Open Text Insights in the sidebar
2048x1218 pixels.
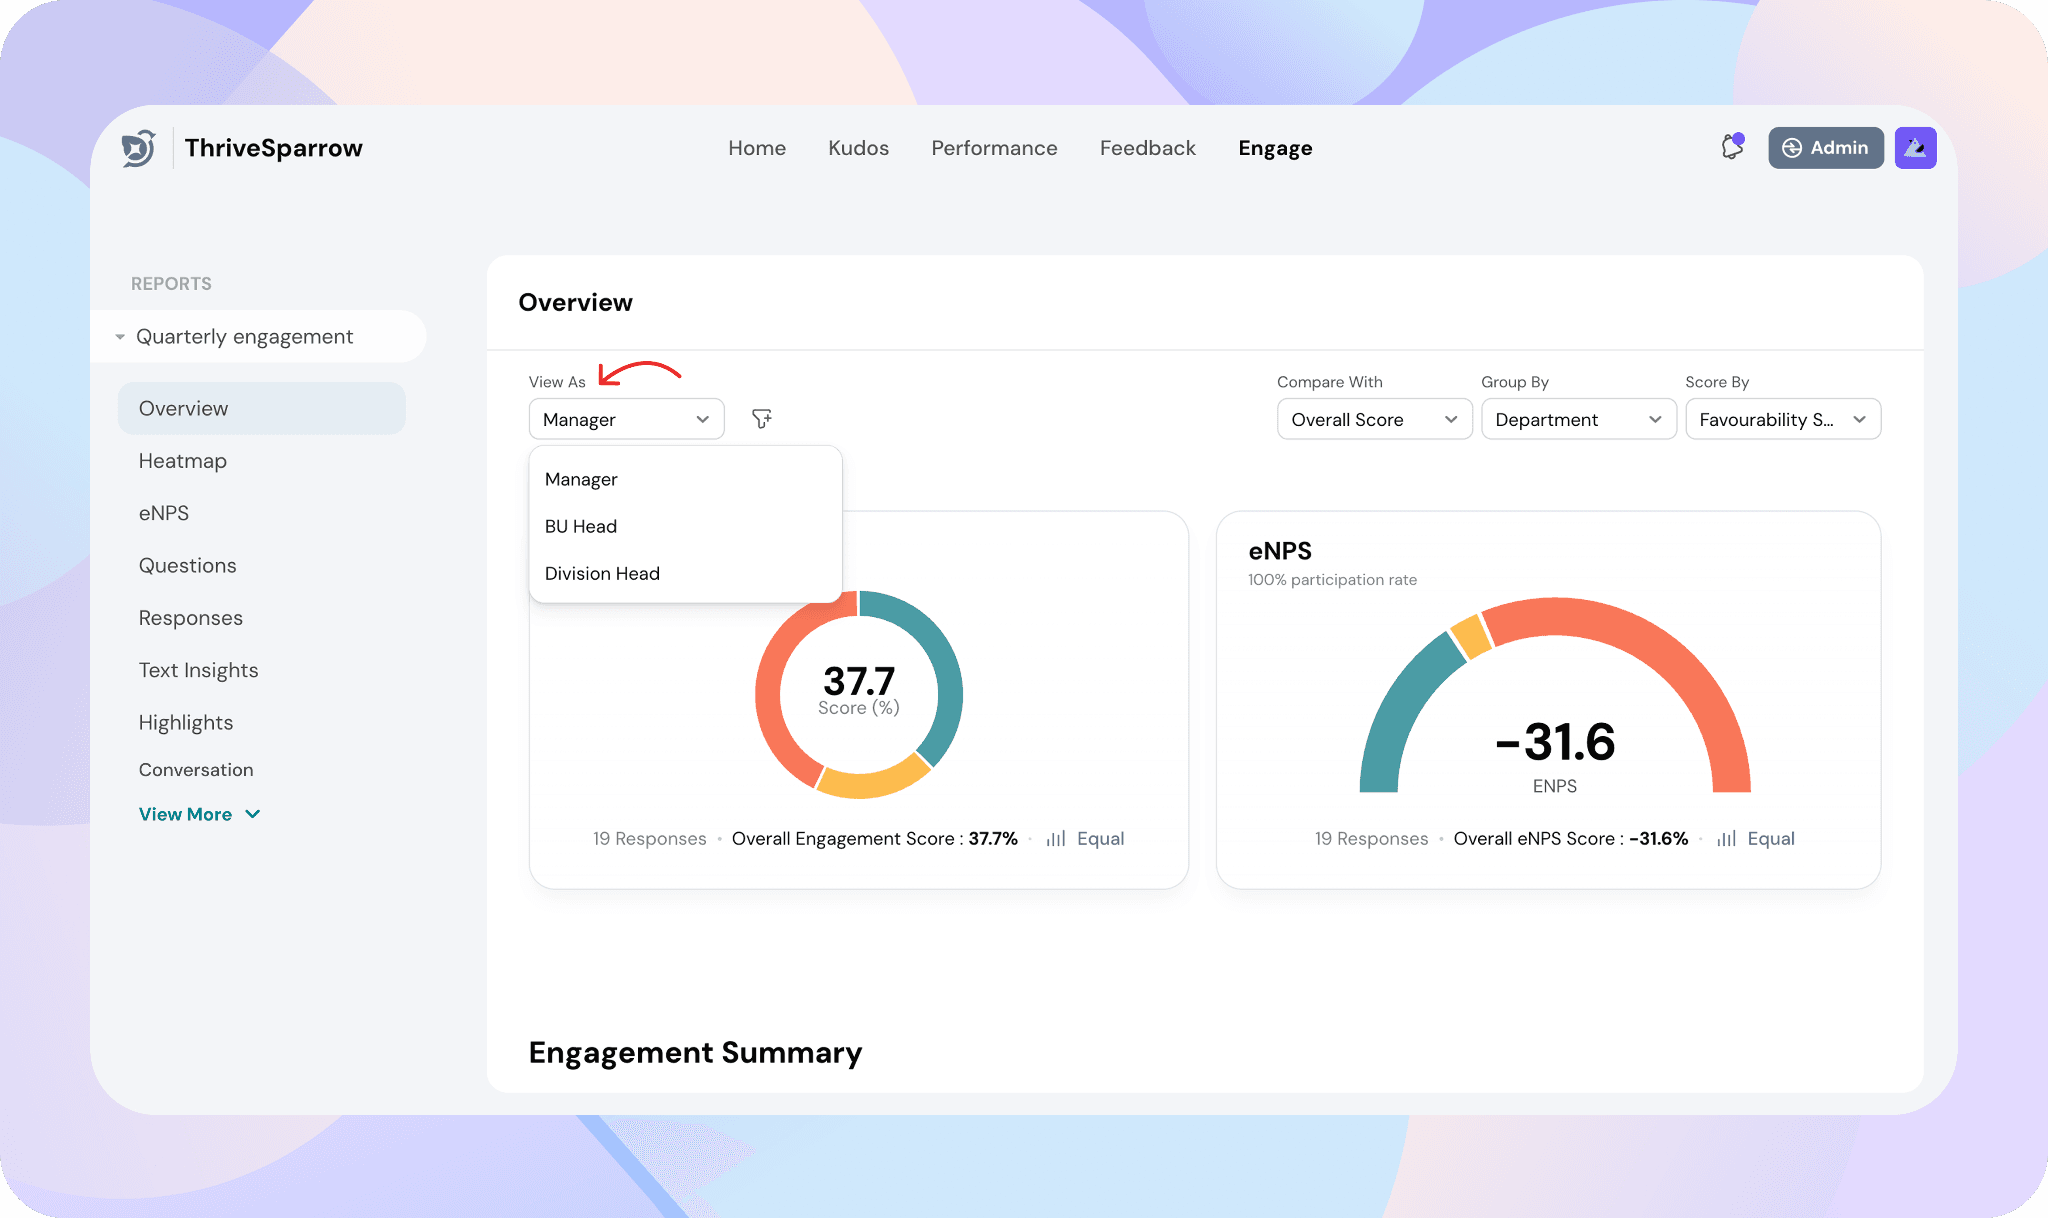pos(199,670)
